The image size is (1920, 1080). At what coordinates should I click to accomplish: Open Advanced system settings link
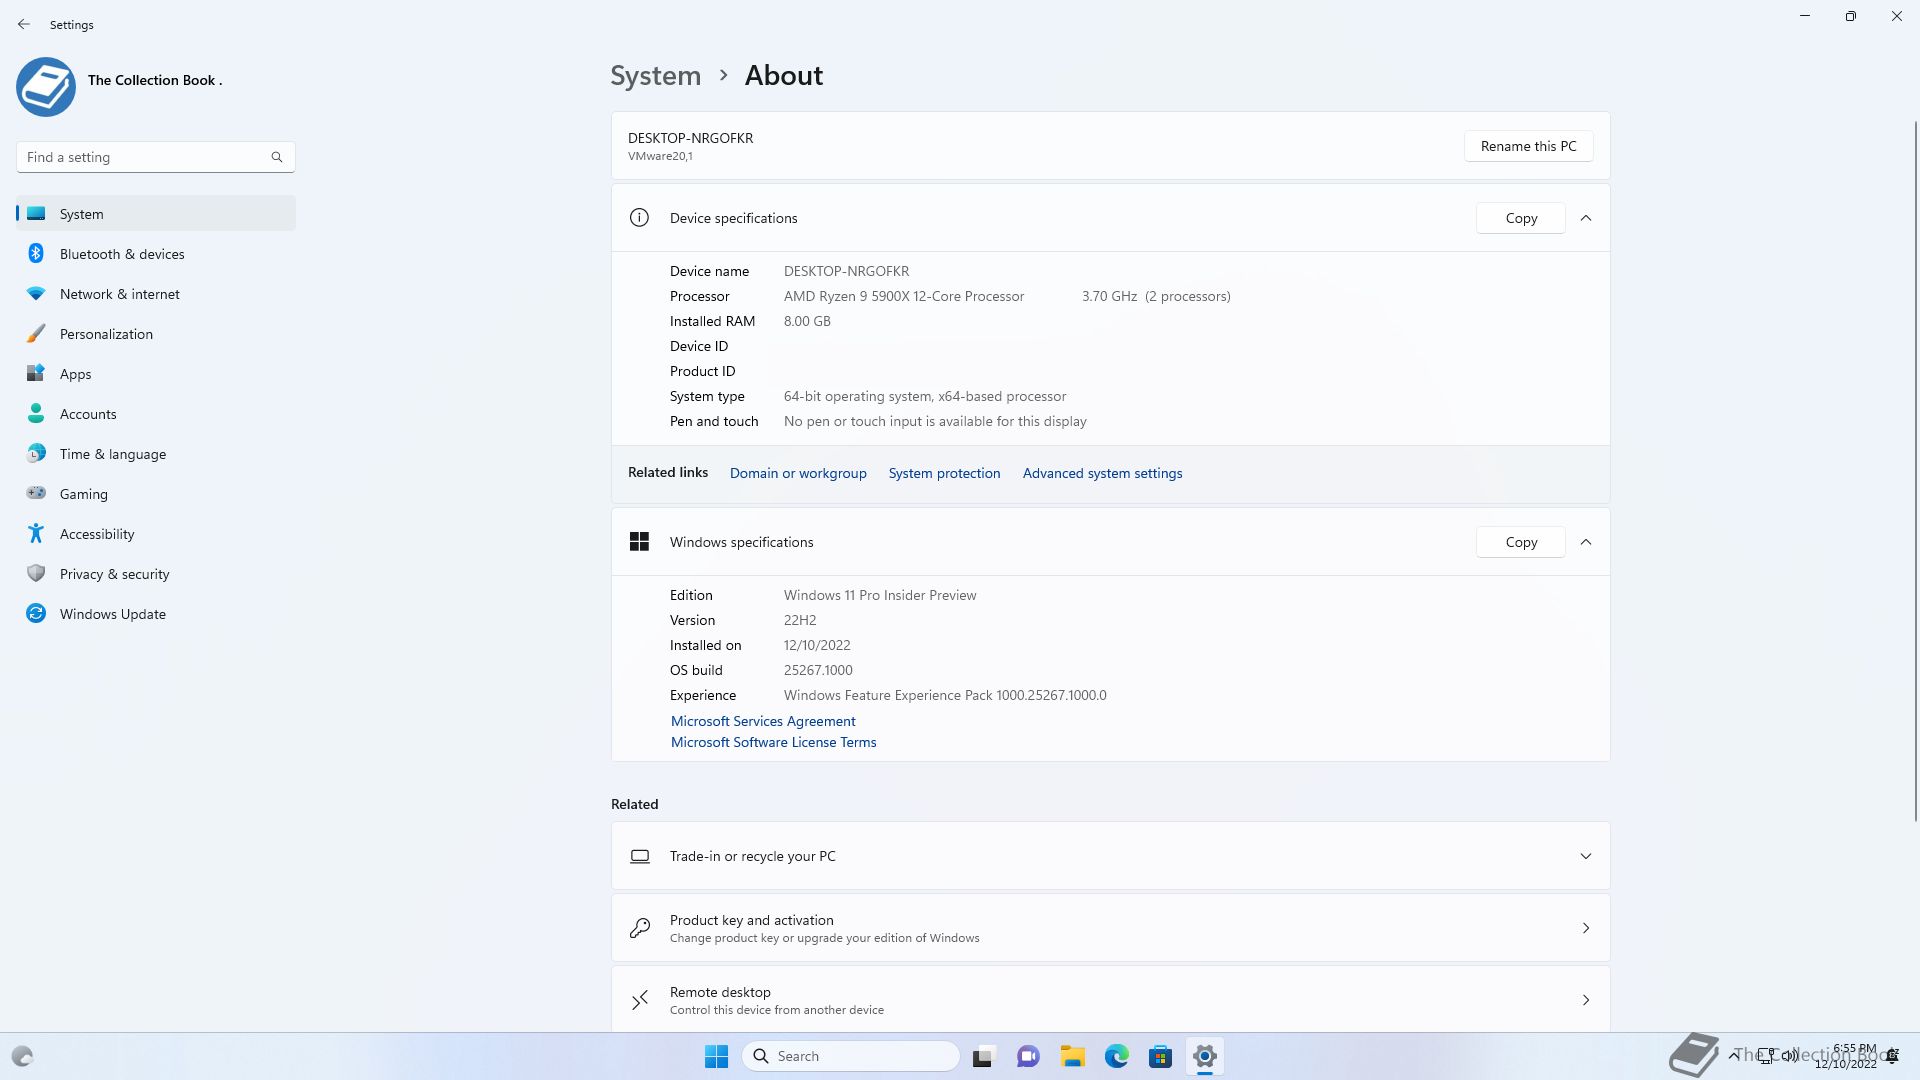click(x=1102, y=473)
